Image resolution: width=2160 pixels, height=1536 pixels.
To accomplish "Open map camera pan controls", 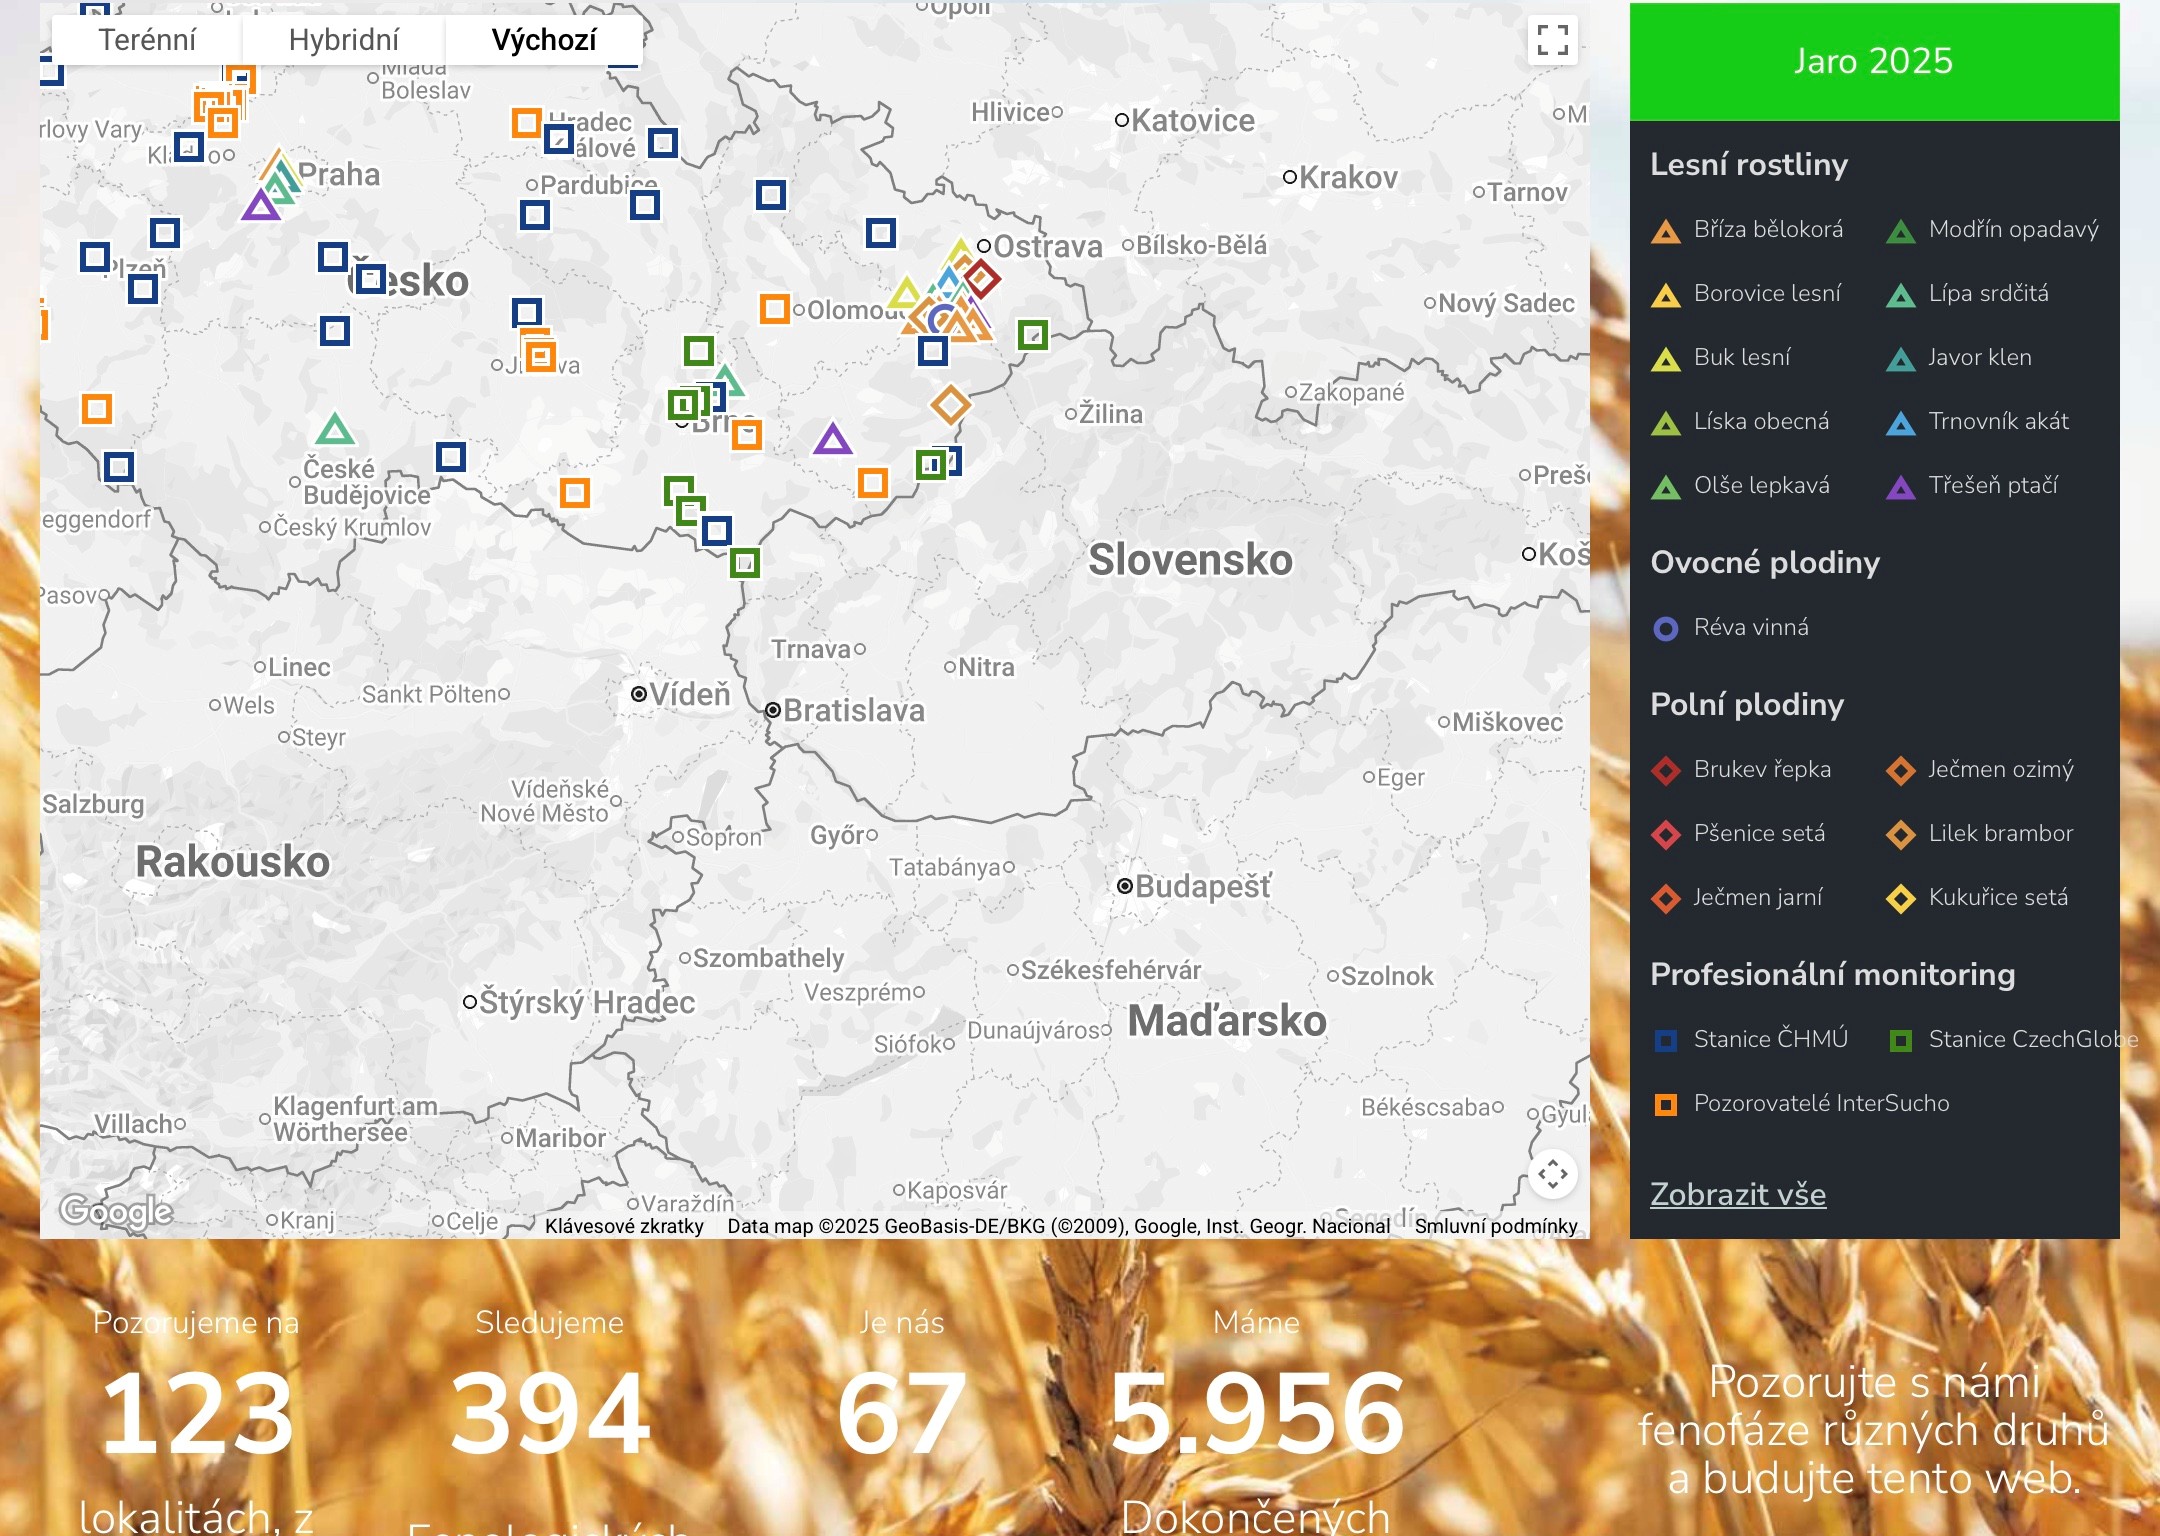I will (x=1552, y=1173).
